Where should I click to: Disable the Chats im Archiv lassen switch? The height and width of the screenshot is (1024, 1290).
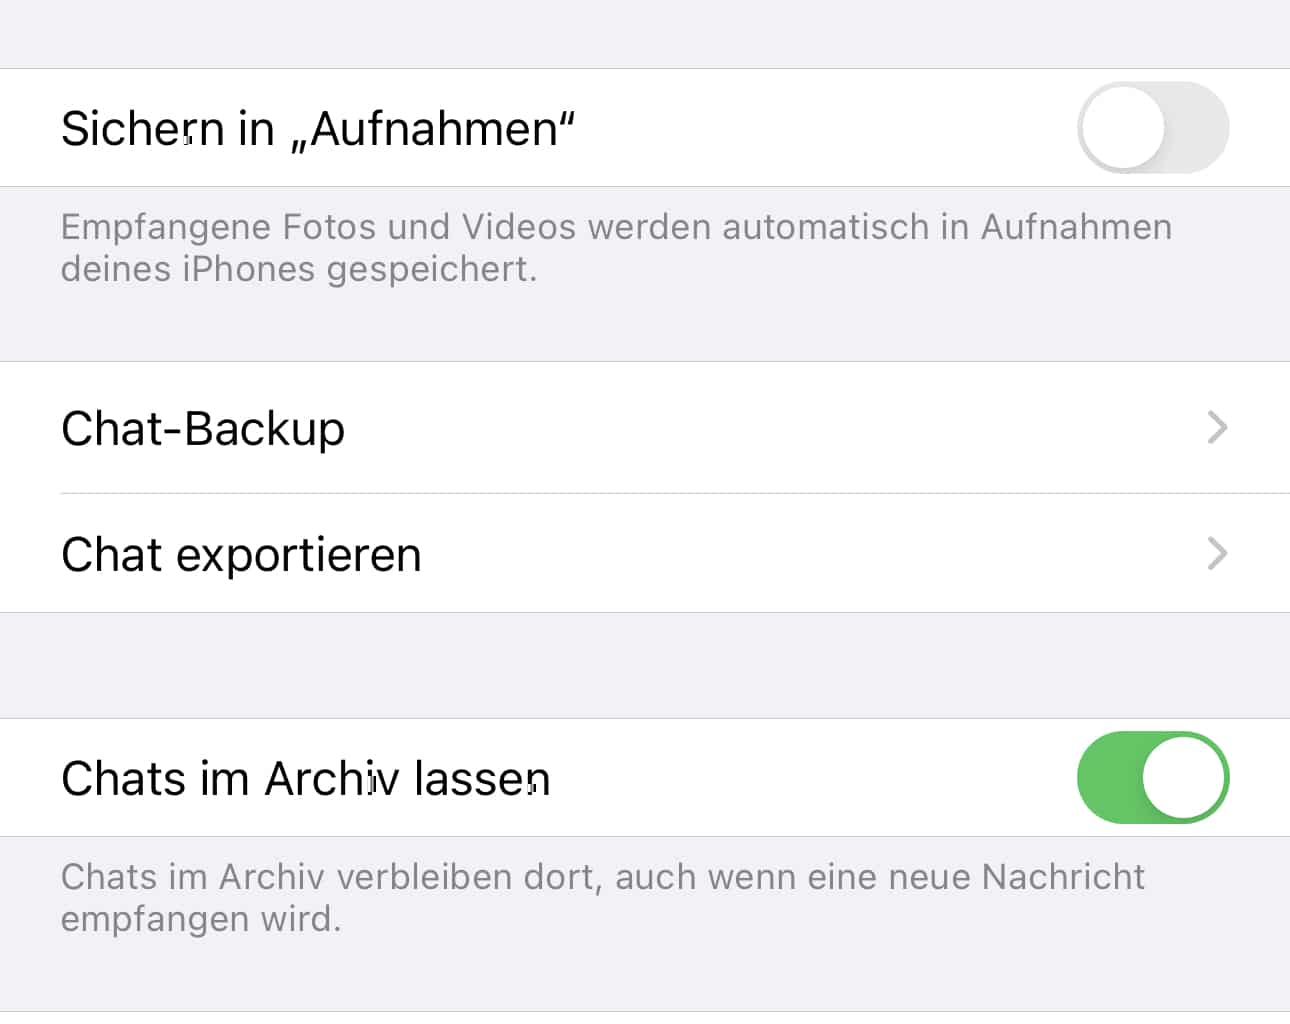pyautogui.click(x=1152, y=778)
